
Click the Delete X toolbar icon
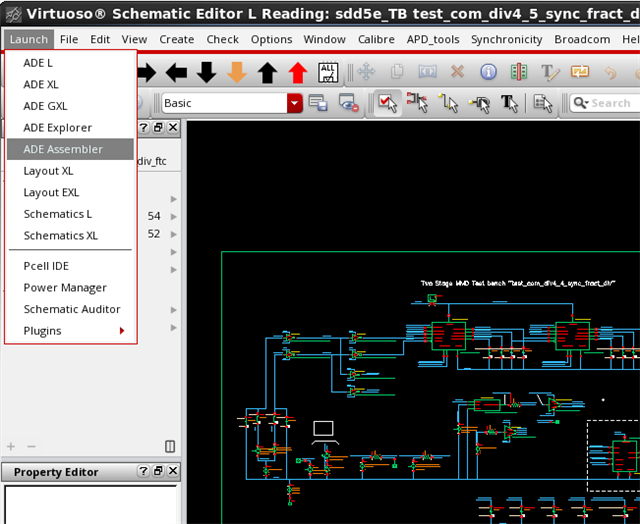(458, 72)
